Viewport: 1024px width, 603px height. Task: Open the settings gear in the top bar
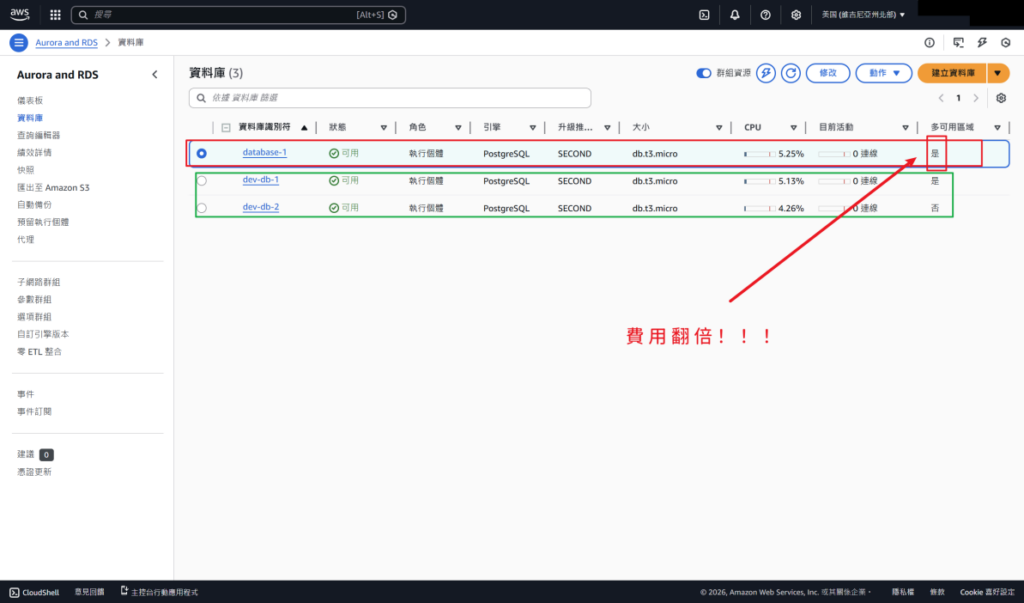796,14
